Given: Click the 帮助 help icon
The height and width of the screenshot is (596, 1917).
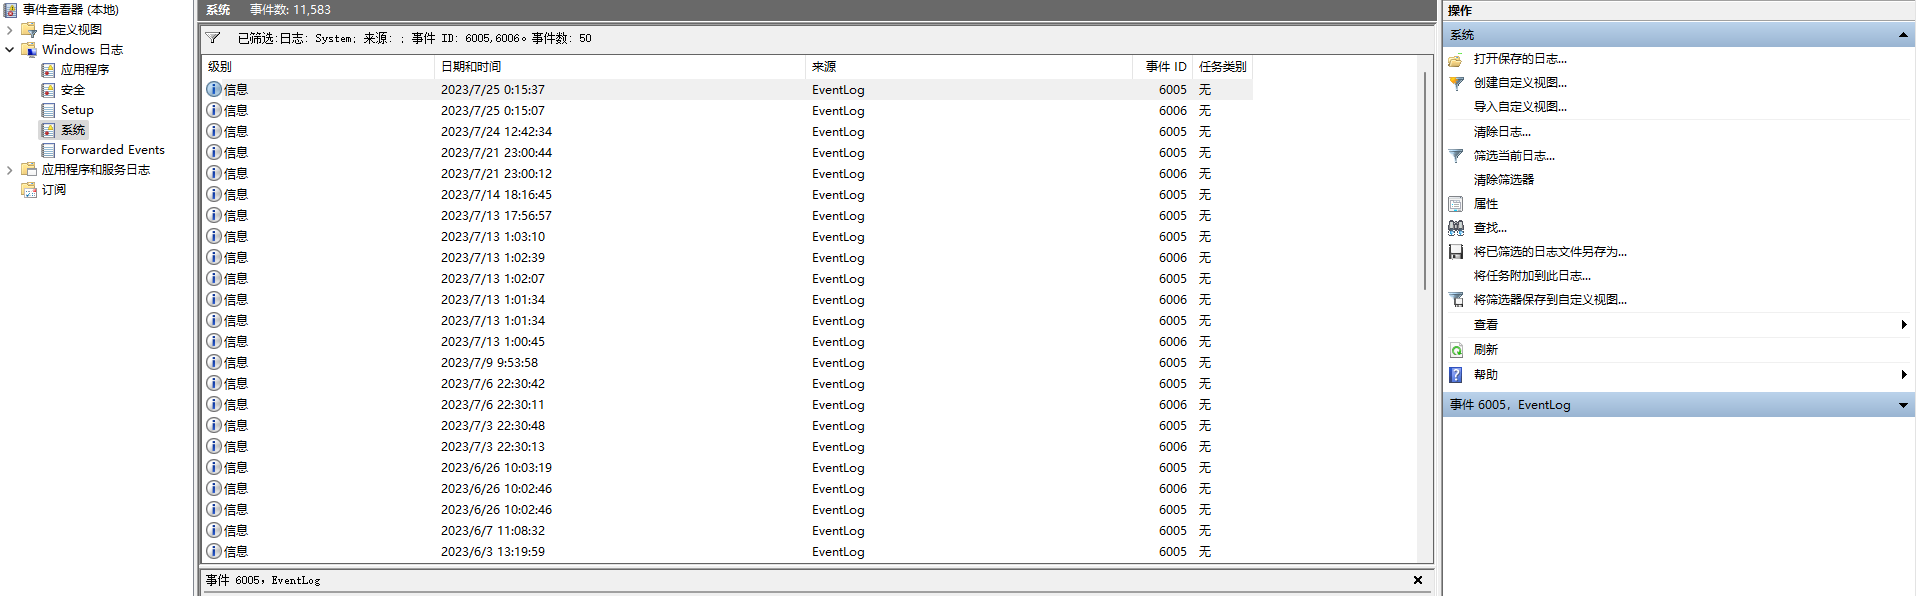Looking at the screenshot, I should tap(1456, 375).
